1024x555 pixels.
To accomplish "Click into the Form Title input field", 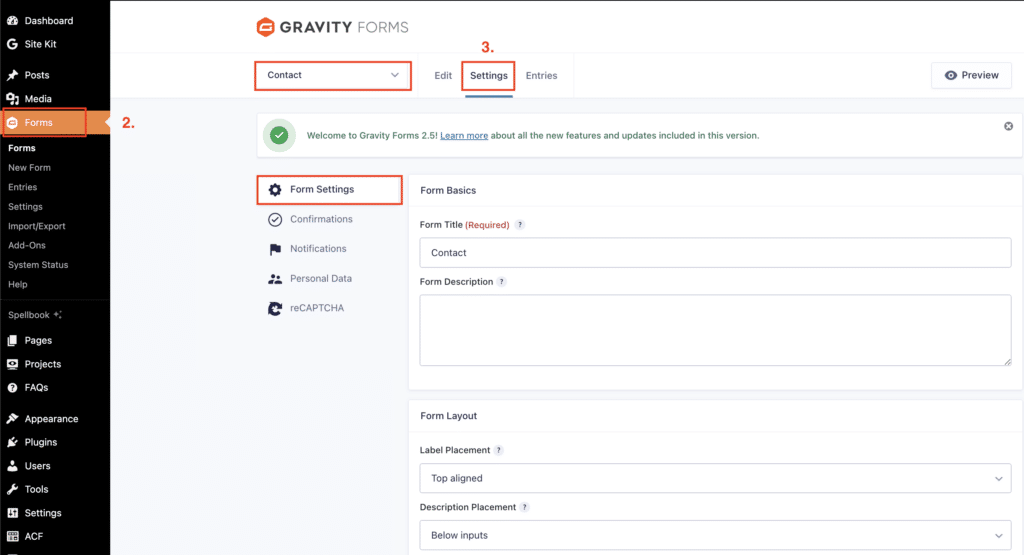I will coord(715,253).
